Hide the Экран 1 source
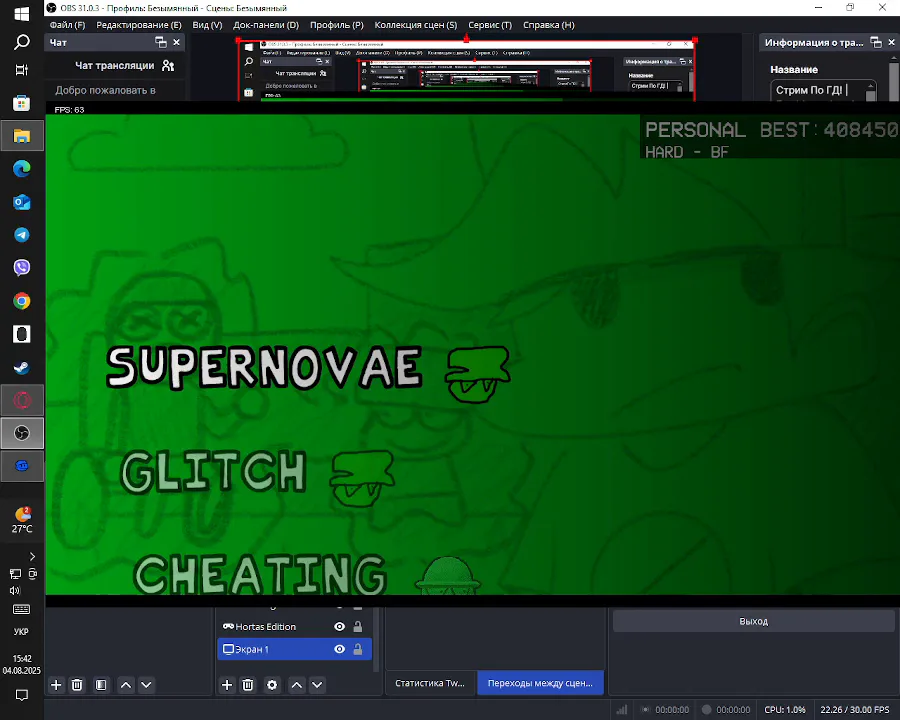This screenshot has width=900, height=720. [x=340, y=649]
